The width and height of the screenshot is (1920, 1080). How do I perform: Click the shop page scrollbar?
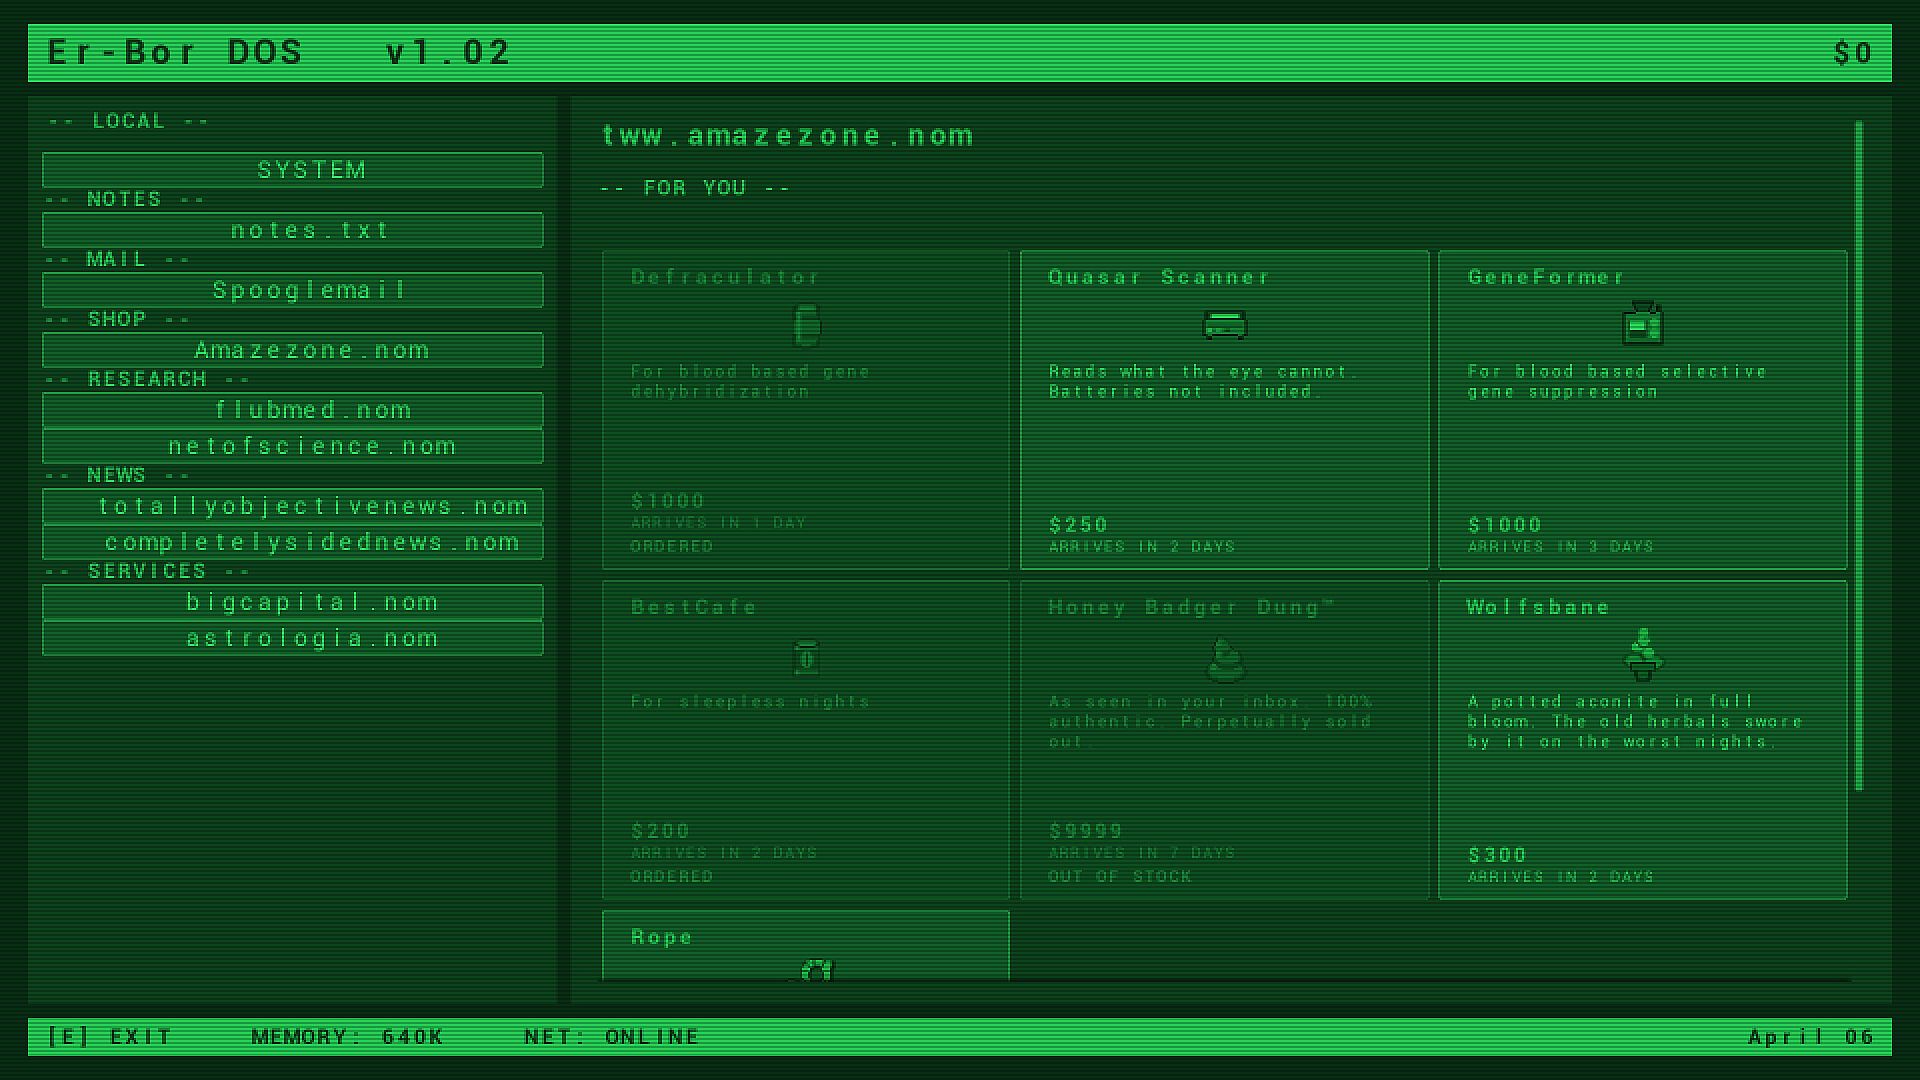click(x=1859, y=456)
